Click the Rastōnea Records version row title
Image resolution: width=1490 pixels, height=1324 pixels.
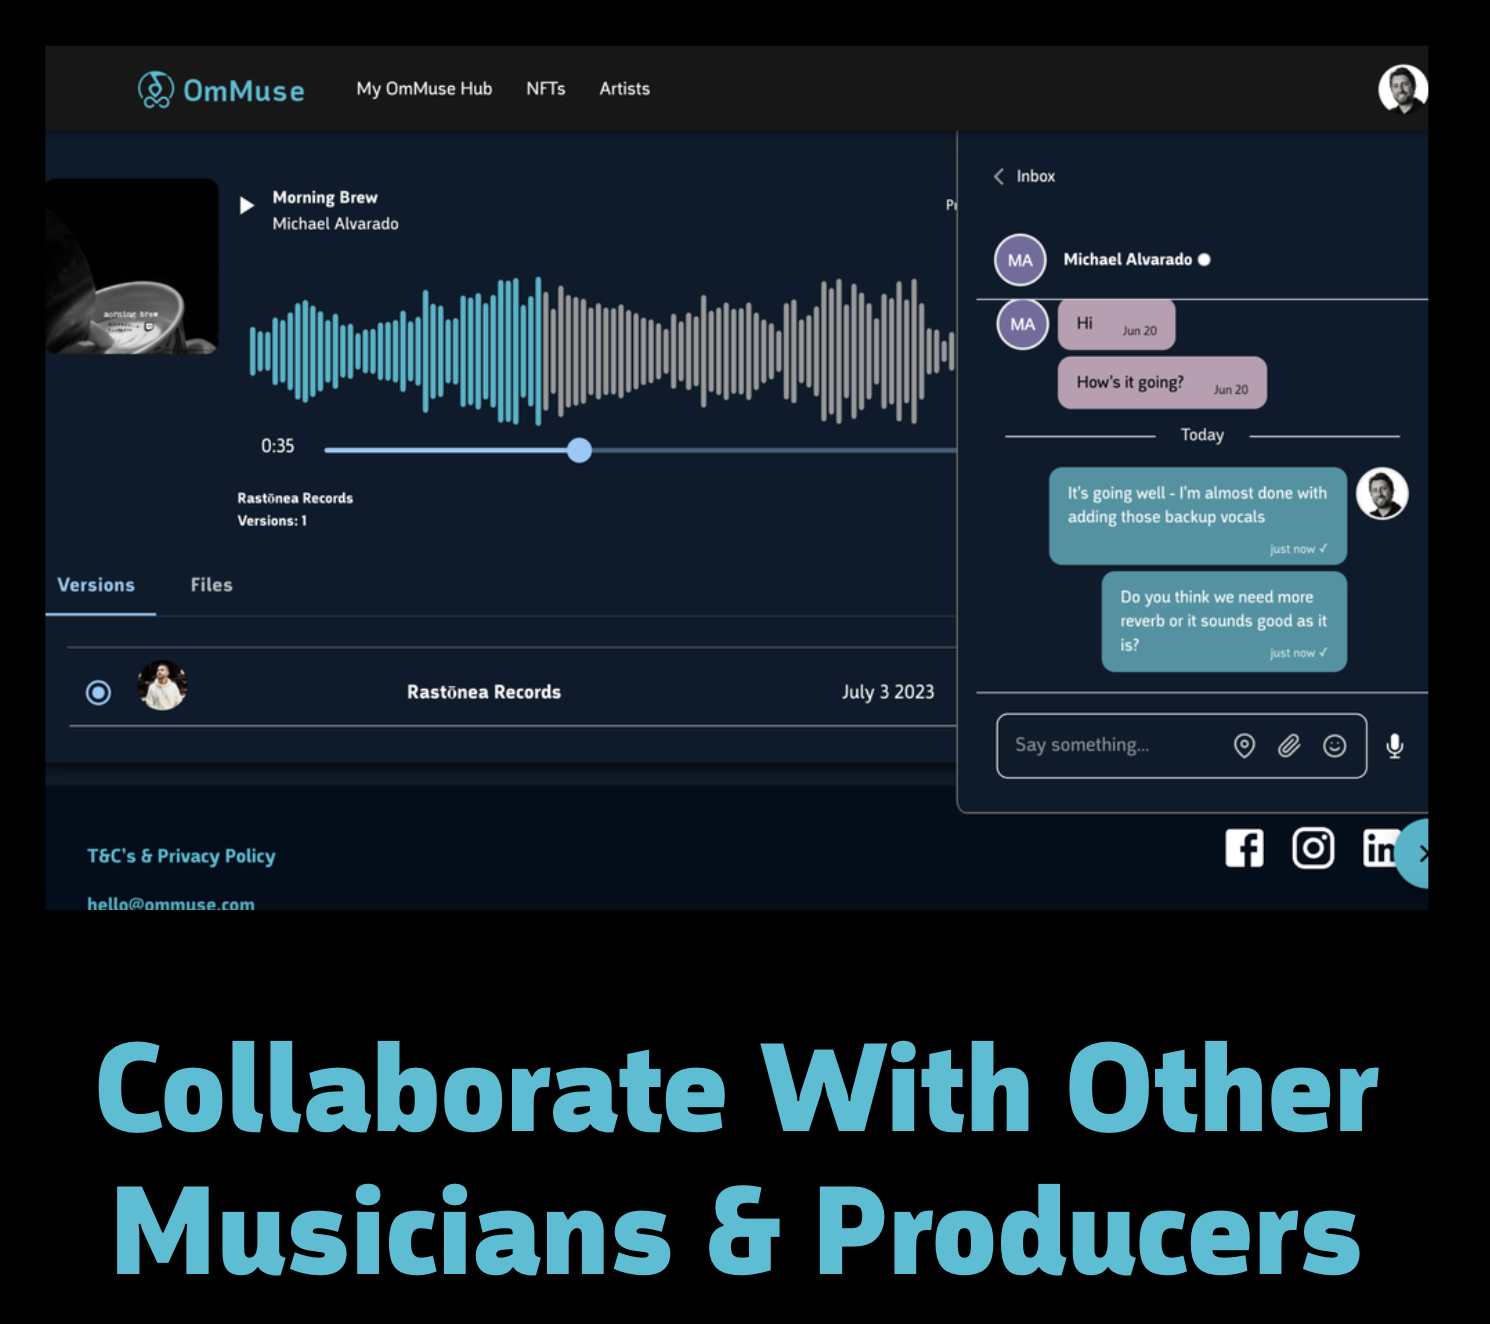click(484, 692)
